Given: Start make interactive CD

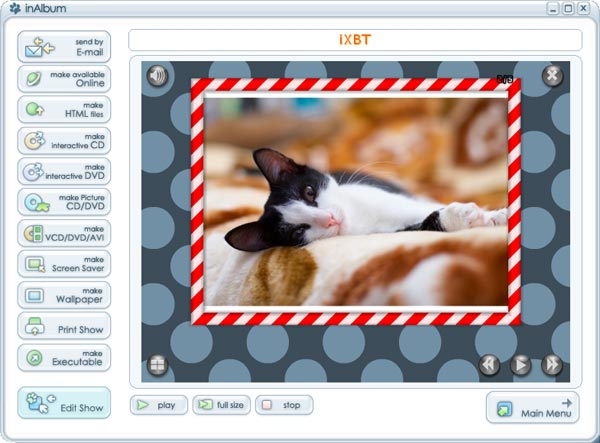Looking at the screenshot, I should 64,141.
